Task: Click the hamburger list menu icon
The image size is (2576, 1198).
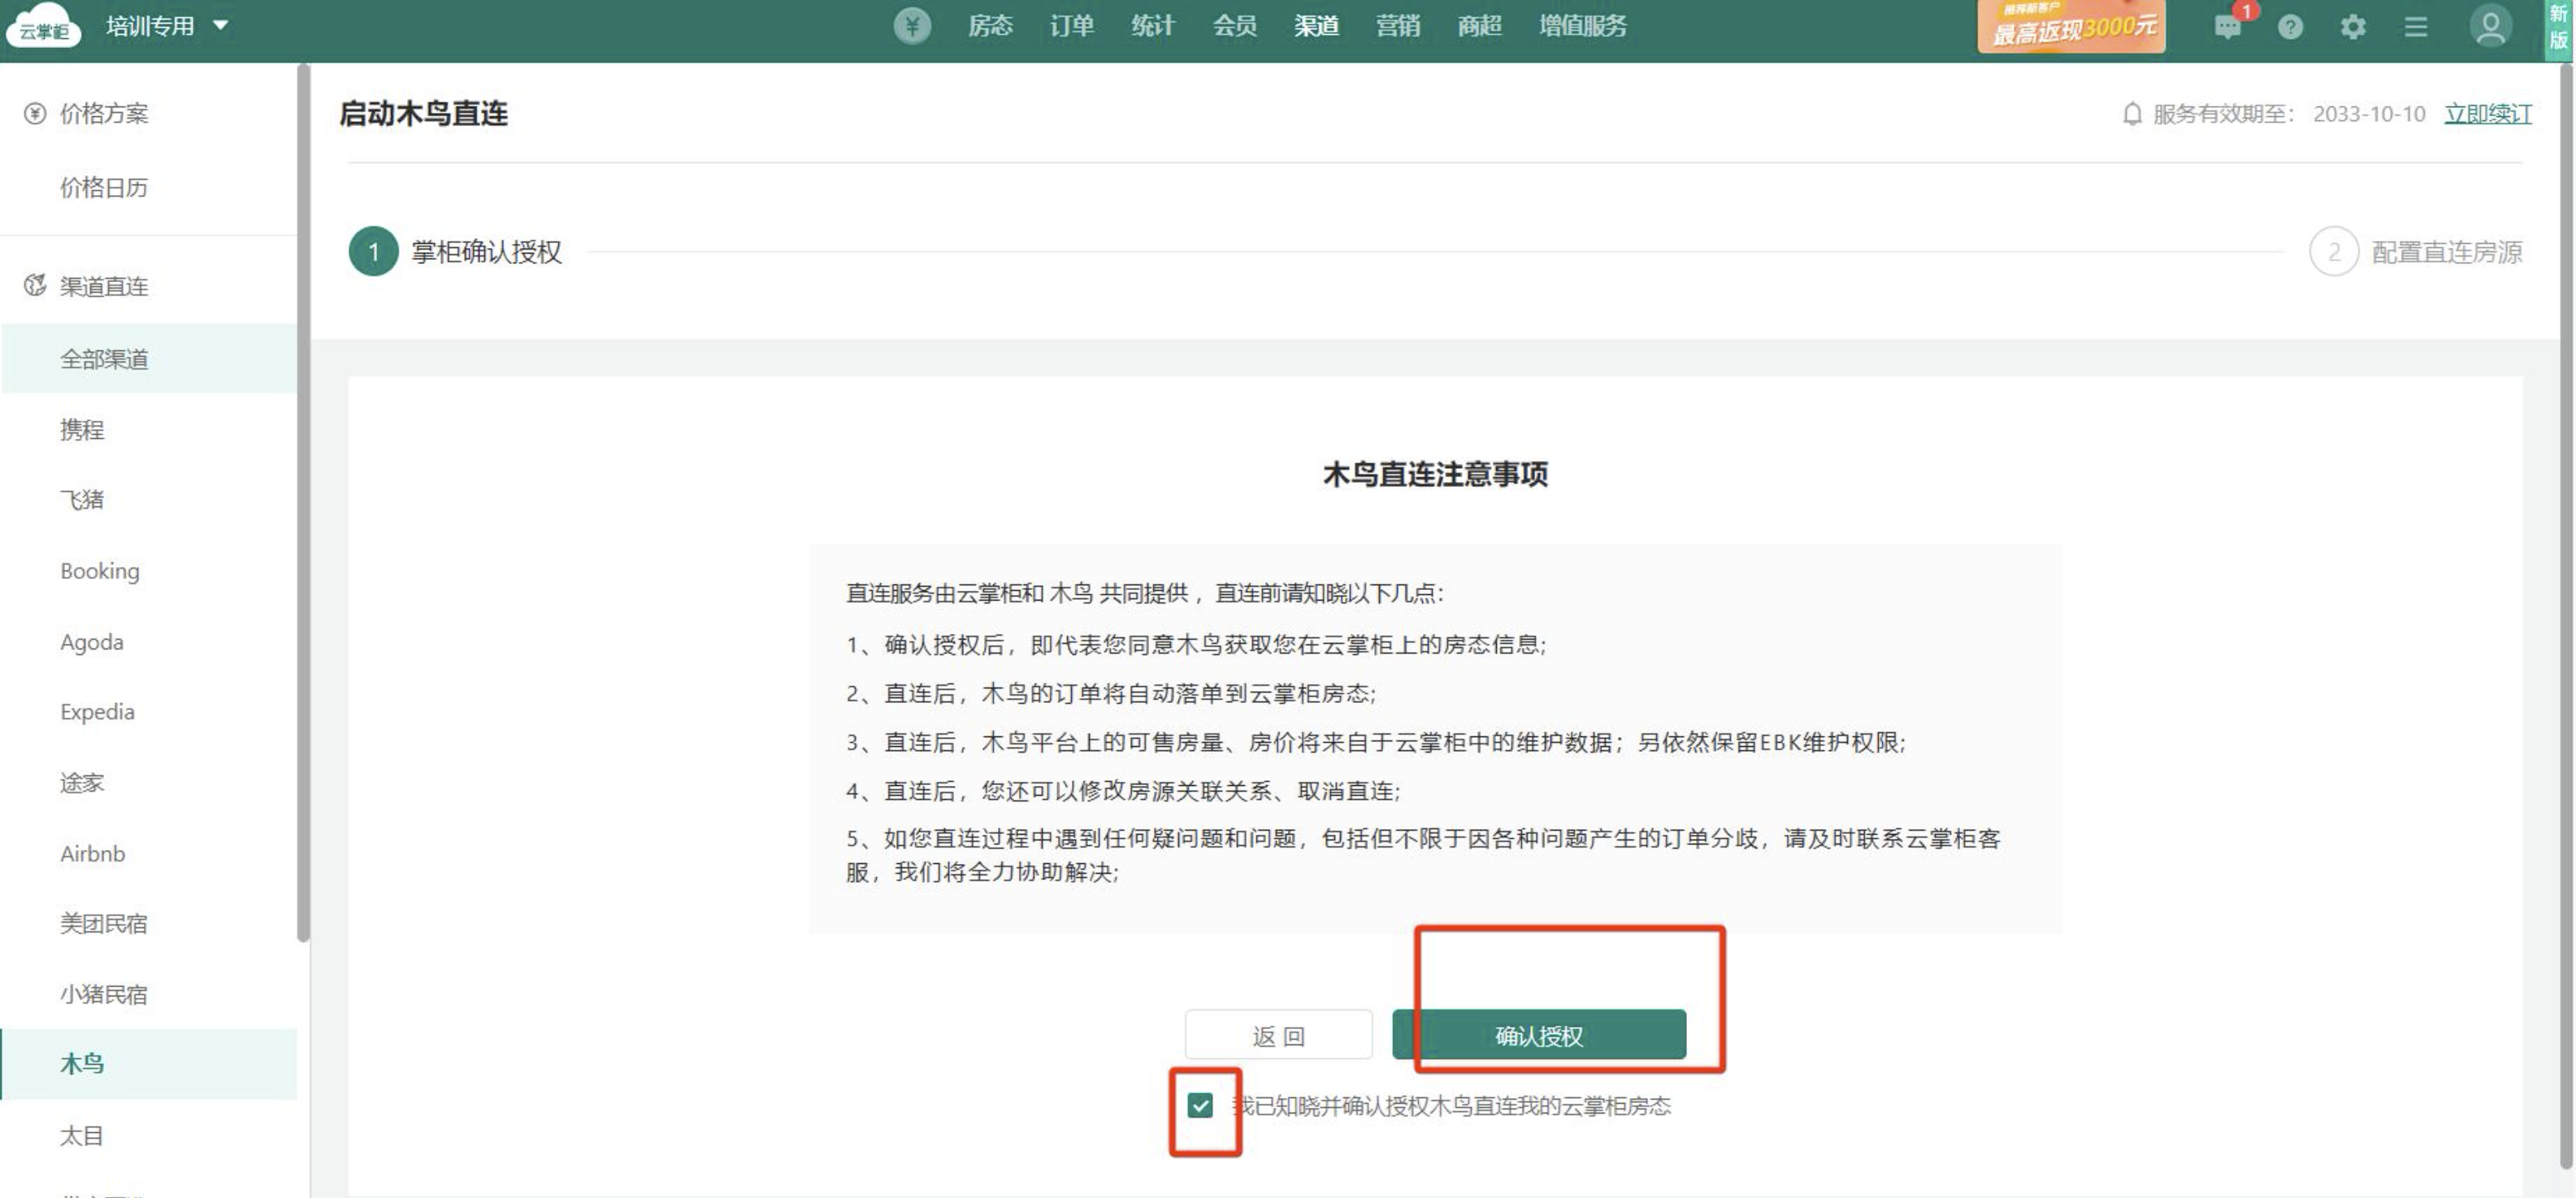Action: click(2415, 27)
